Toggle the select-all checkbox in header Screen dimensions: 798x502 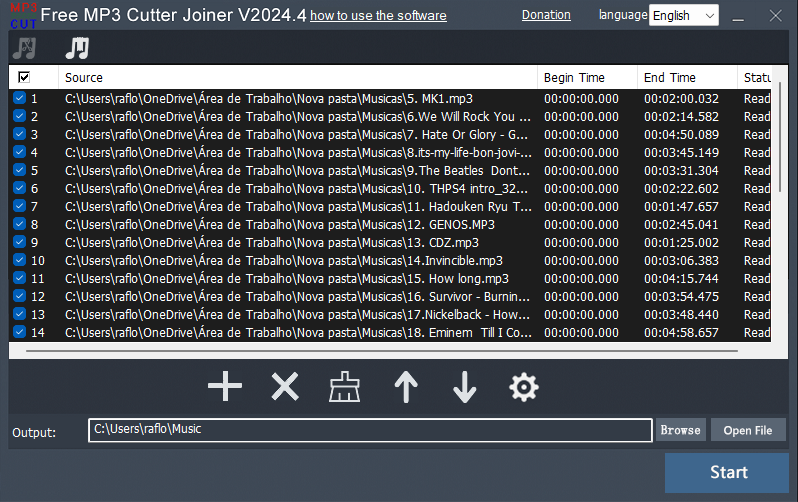[24, 77]
